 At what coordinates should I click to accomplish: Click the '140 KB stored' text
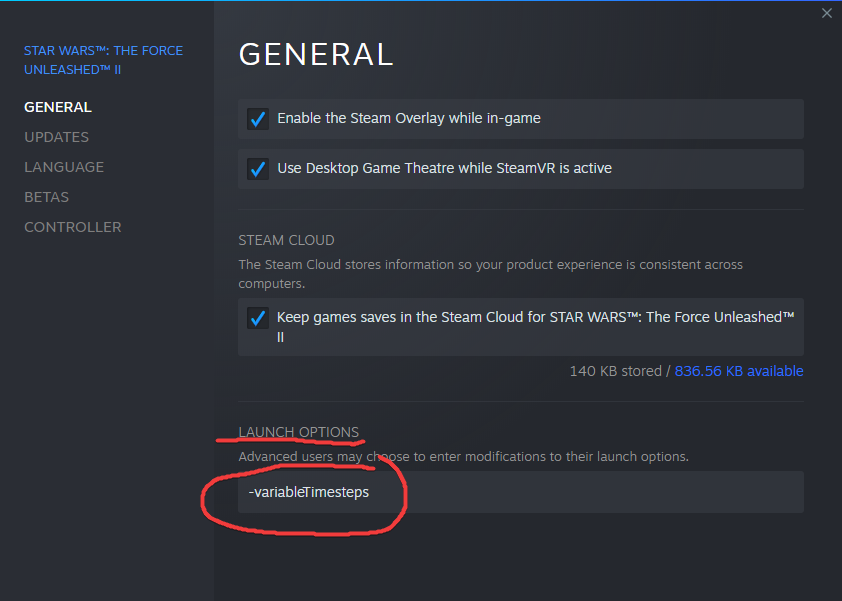coord(615,371)
